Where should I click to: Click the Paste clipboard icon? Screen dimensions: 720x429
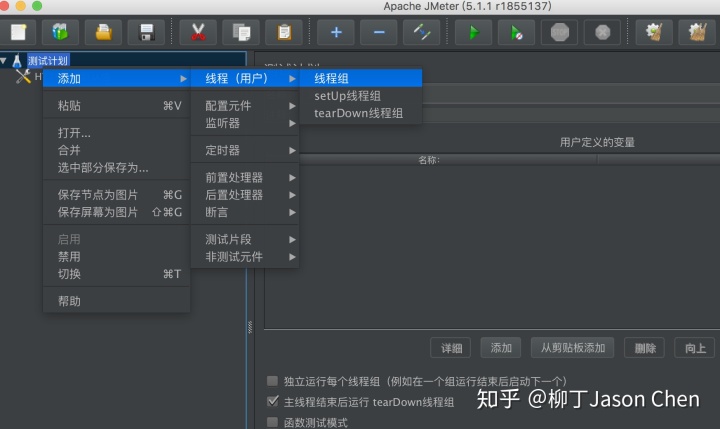[x=284, y=32]
